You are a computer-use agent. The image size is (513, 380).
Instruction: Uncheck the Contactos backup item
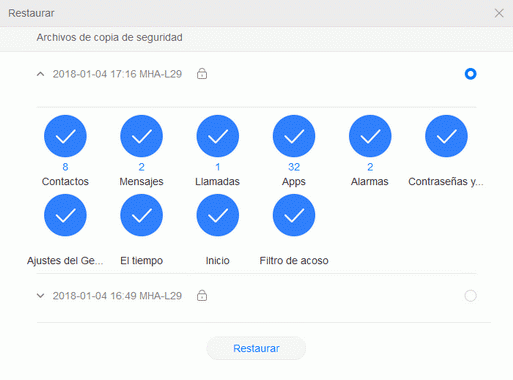65,136
